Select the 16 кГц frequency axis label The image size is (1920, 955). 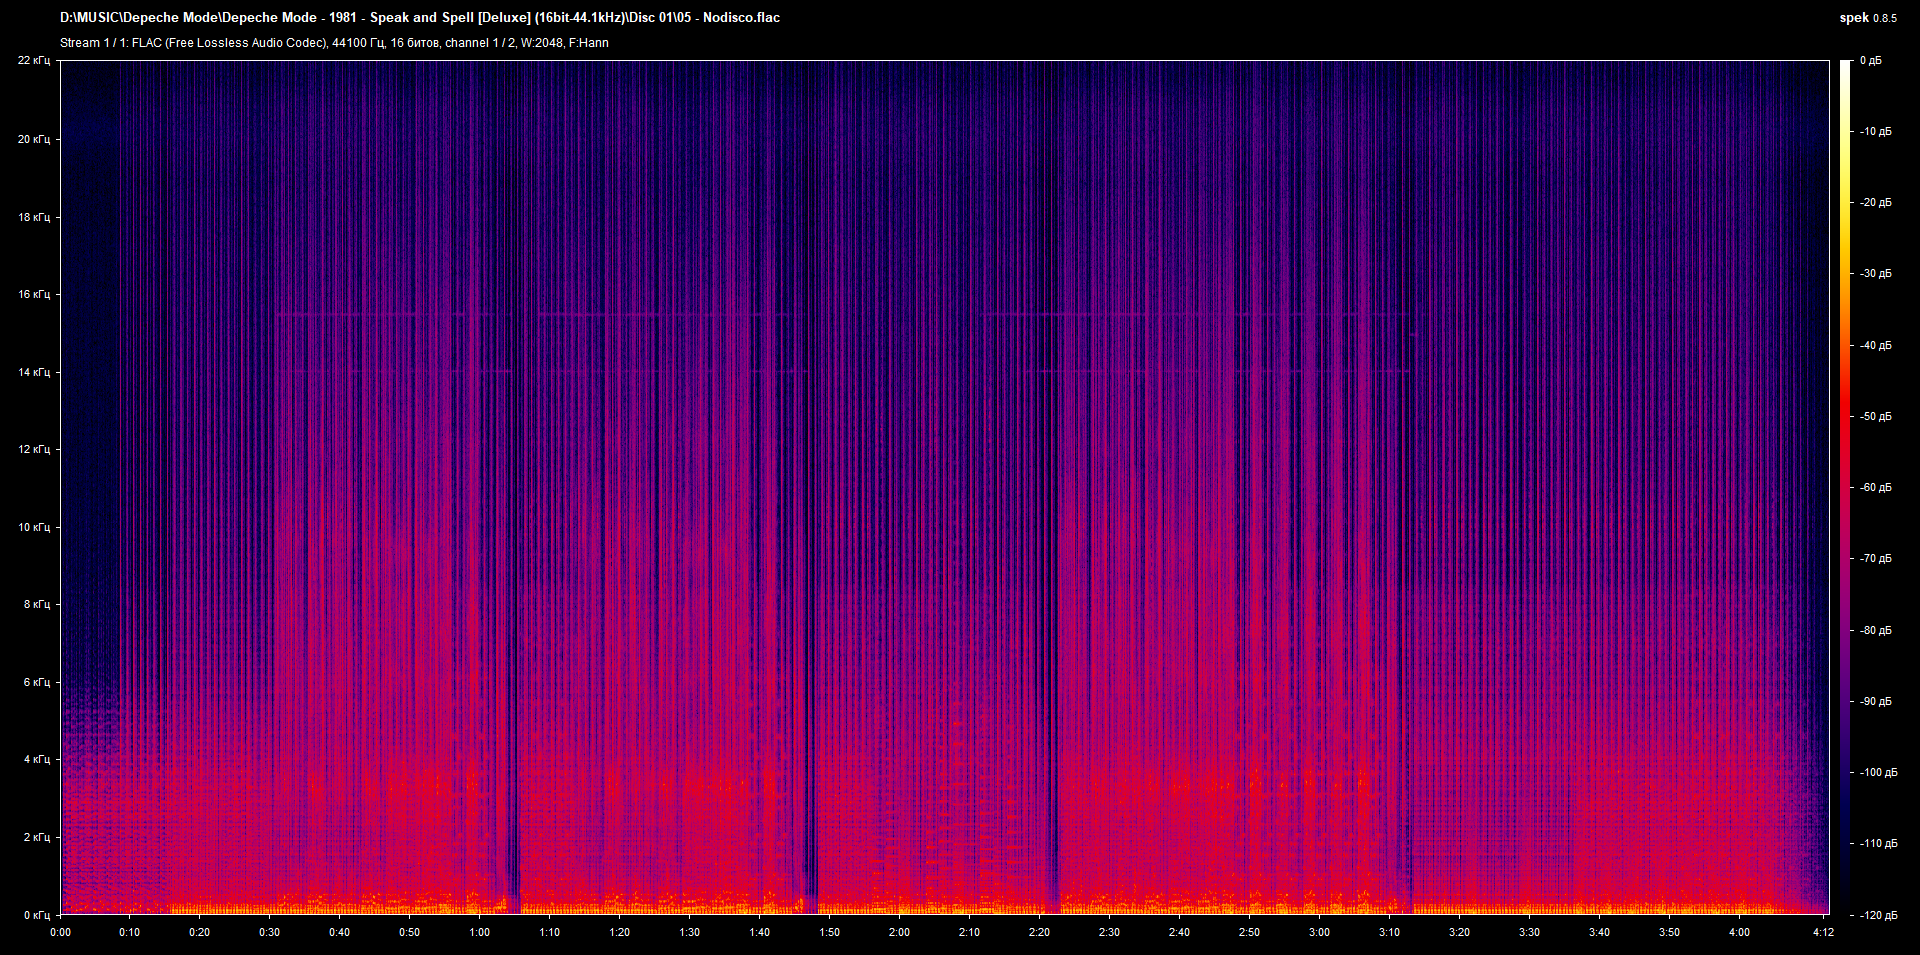click(33, 295)
